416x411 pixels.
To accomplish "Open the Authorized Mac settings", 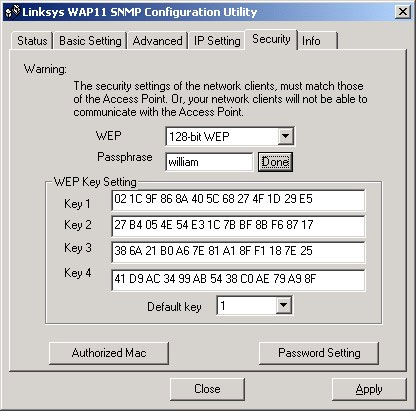I will (109, 353).
